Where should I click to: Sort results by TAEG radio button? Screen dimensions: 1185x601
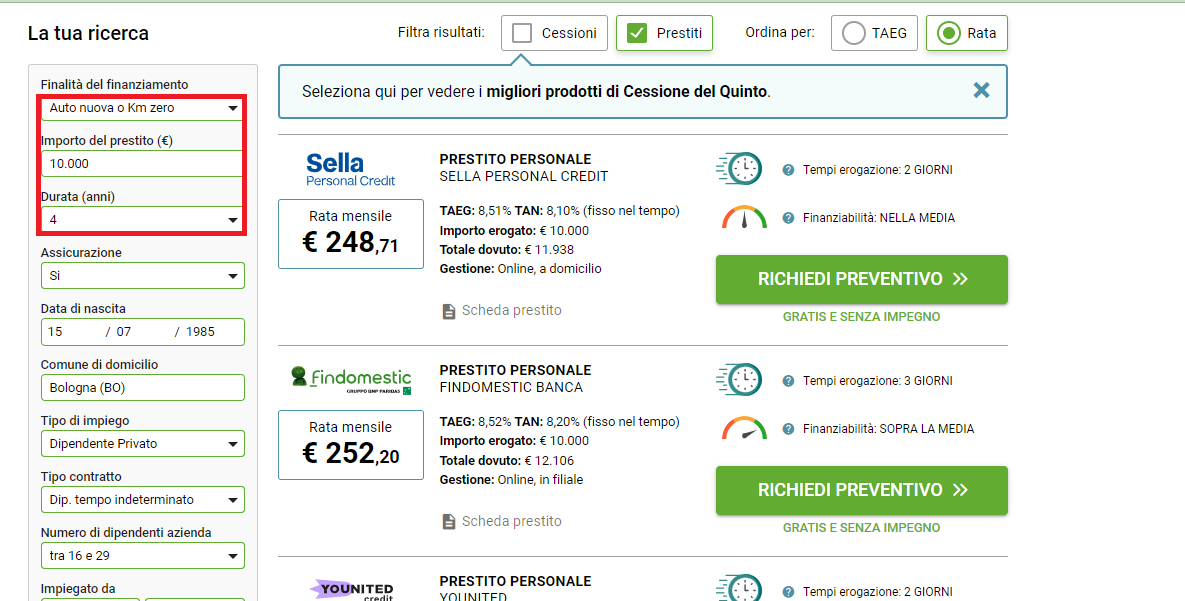pos(854,33)
